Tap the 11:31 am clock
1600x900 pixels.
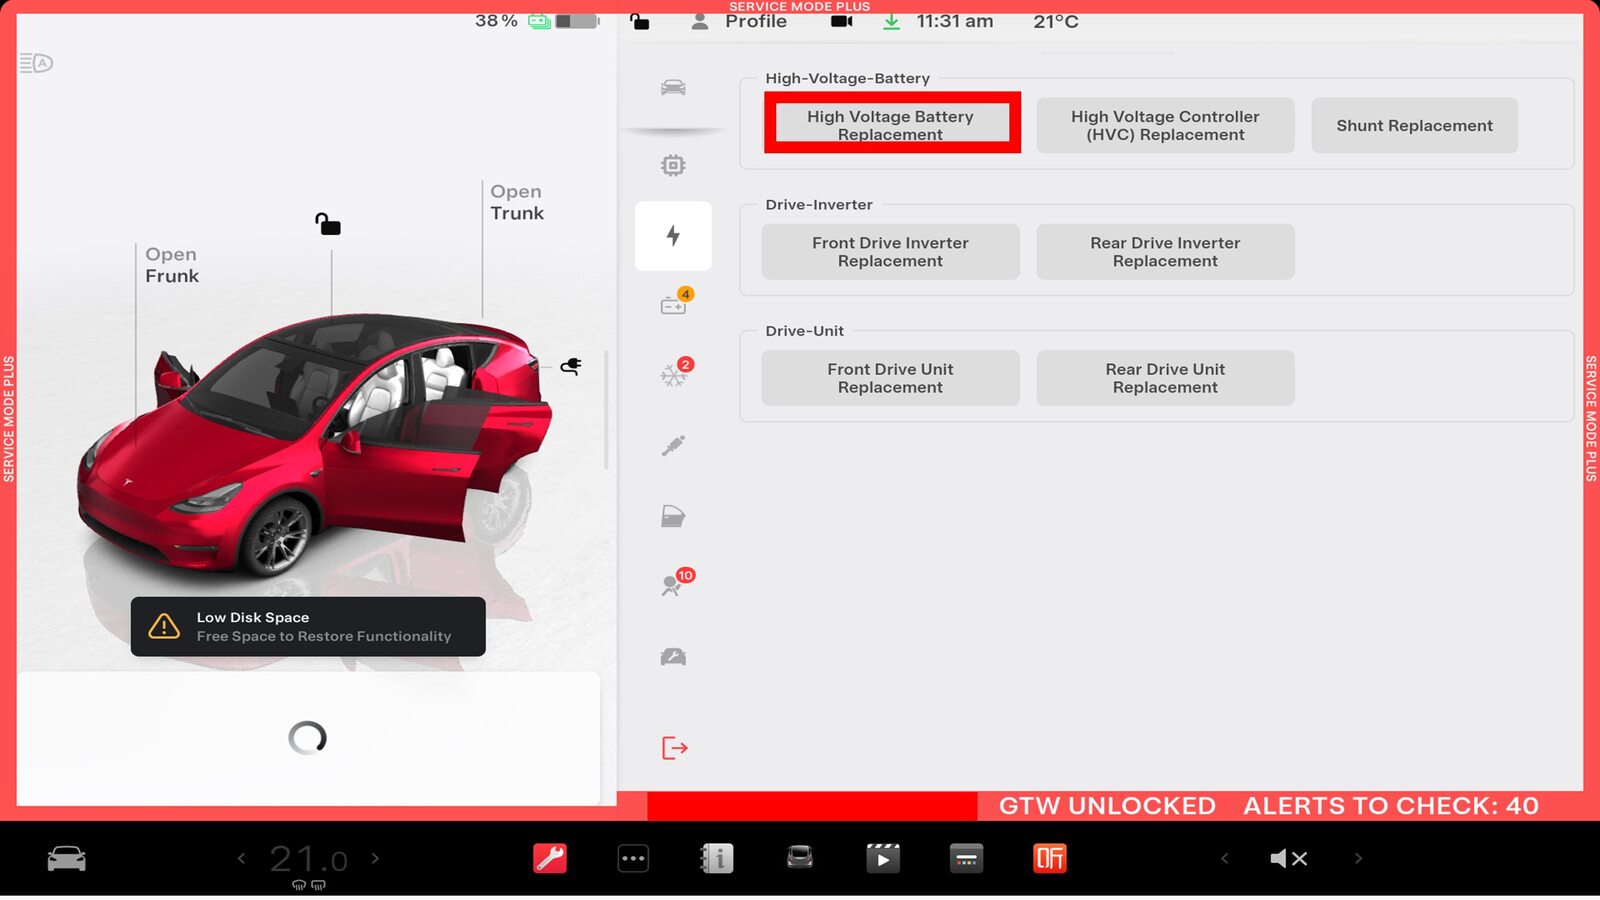pyautogui.click(x=955, y=21)
